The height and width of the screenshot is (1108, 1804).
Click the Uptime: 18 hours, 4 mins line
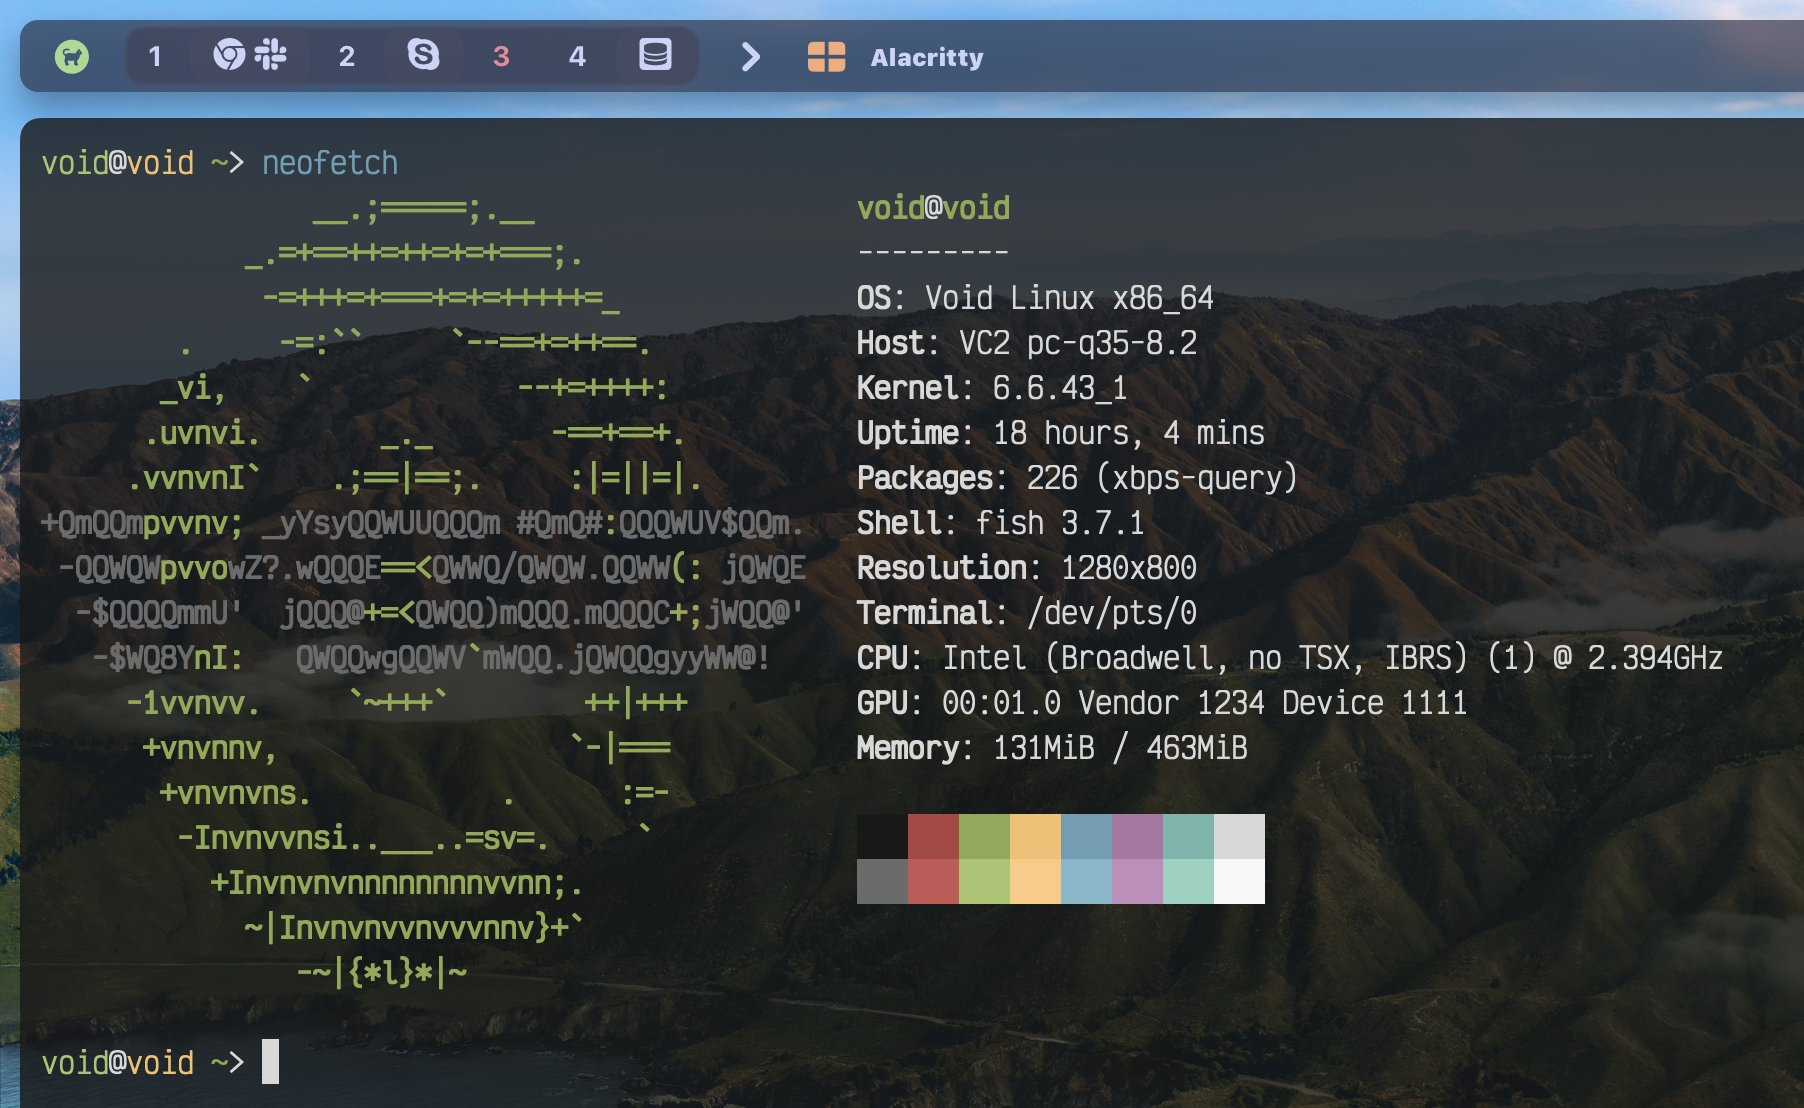click(1061, 433)
